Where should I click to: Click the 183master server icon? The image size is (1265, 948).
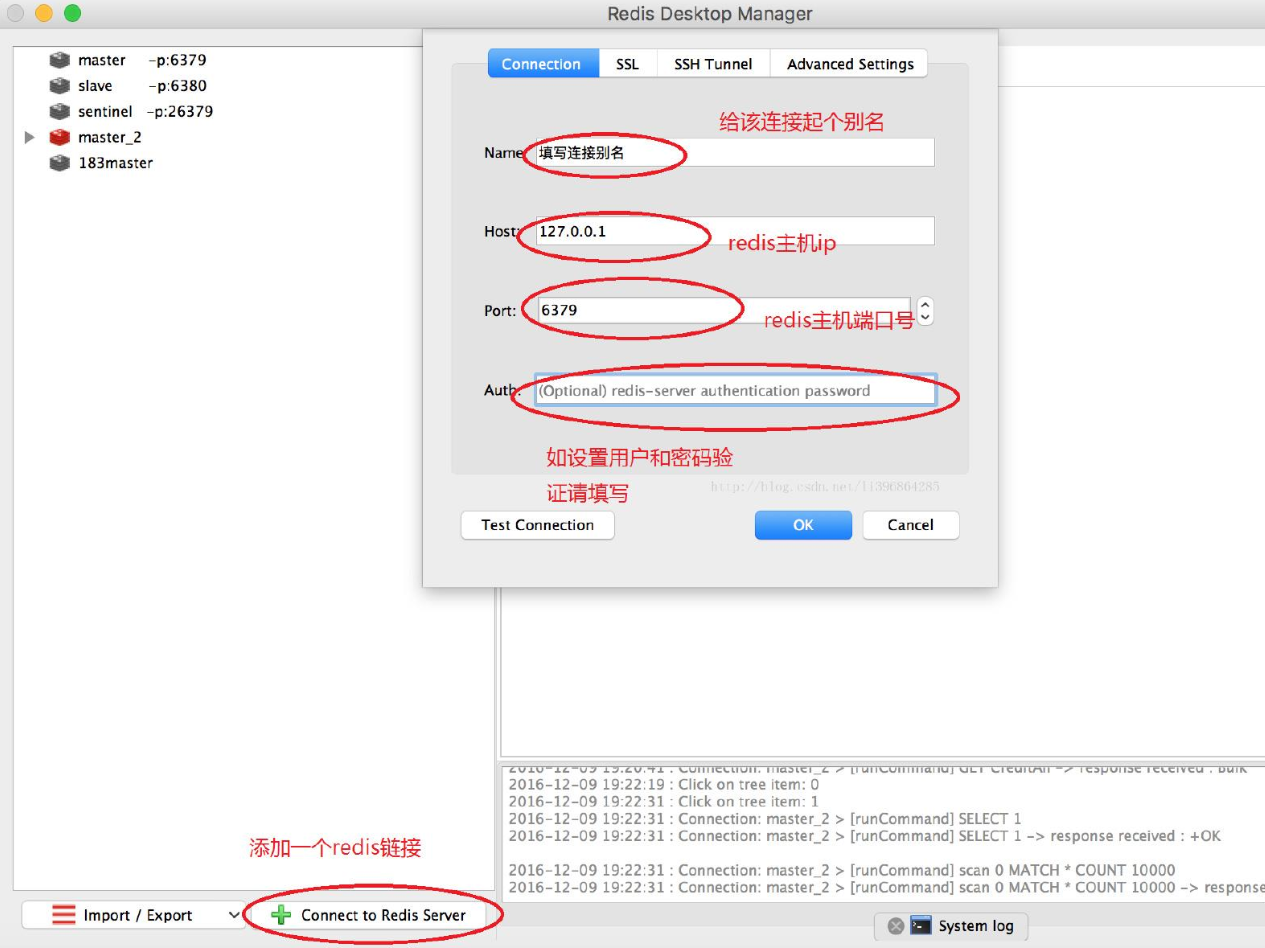click(x=60, y=163)
